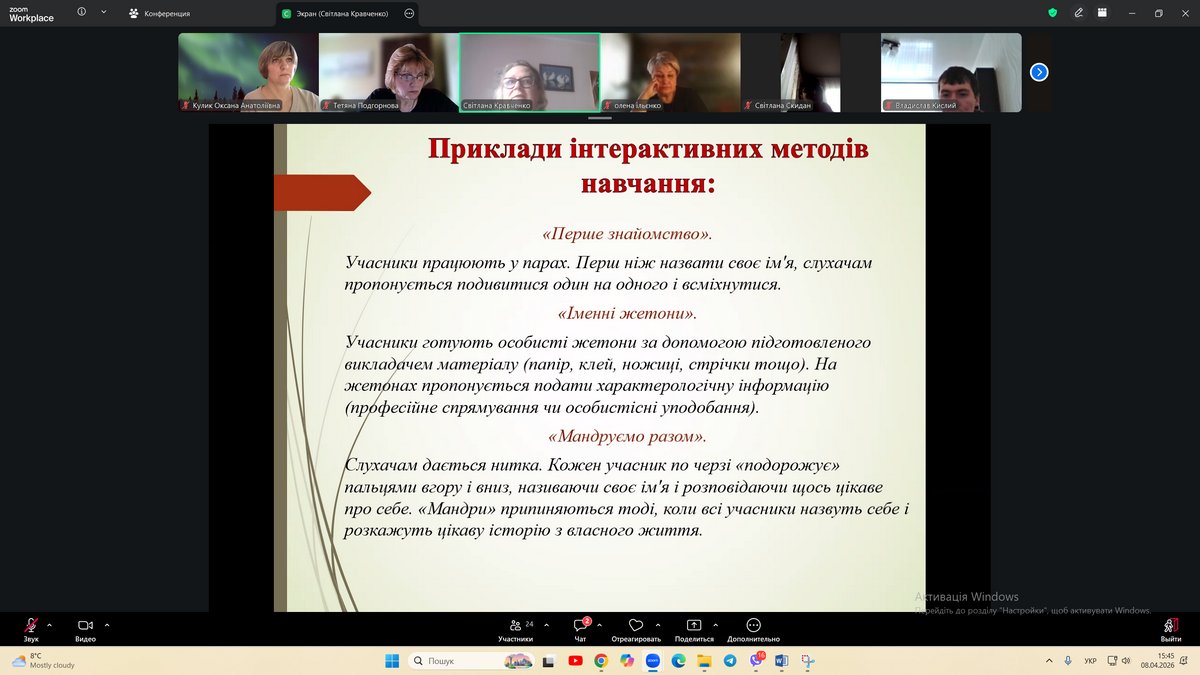The height and width of the screenshot is (675, 1200).
Task: Turn on camera with Видео button
Action: pos(85,625)
